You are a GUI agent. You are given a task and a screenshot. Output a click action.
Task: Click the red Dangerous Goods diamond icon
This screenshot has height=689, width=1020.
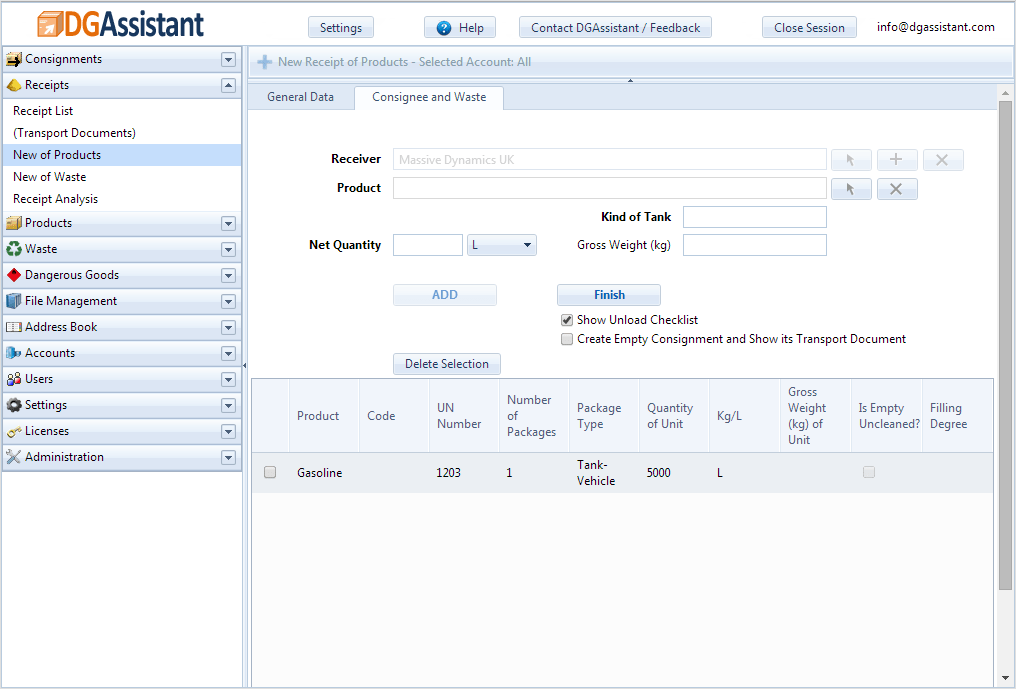[14, 275]
